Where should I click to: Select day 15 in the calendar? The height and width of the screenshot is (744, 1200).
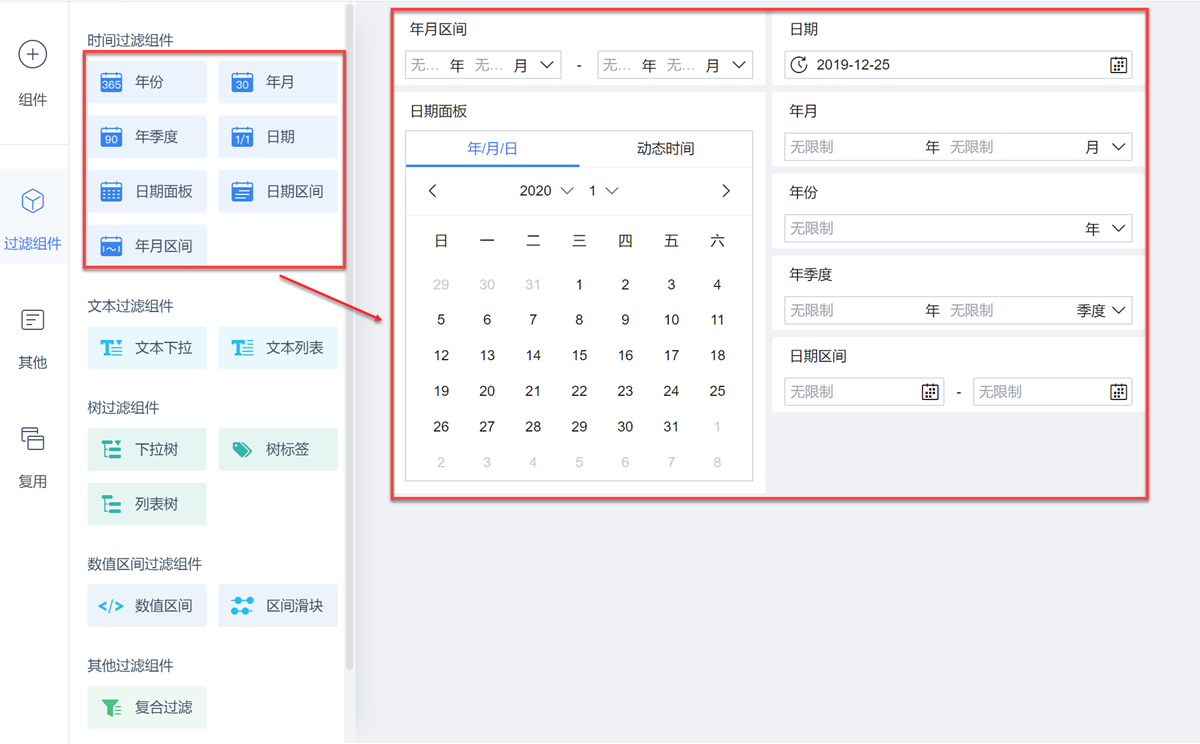(x=579, y=356)
